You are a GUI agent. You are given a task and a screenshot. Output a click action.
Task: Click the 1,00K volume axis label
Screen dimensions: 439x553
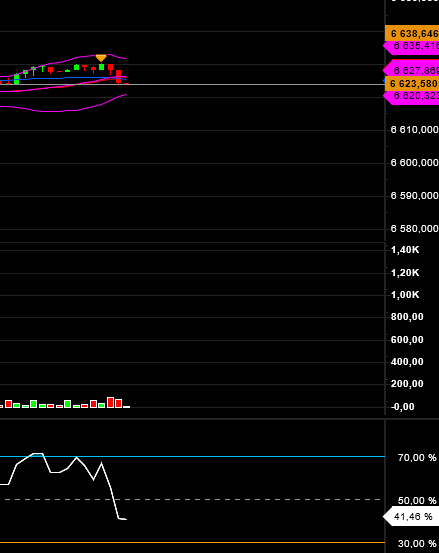click(x=405, y=295)
